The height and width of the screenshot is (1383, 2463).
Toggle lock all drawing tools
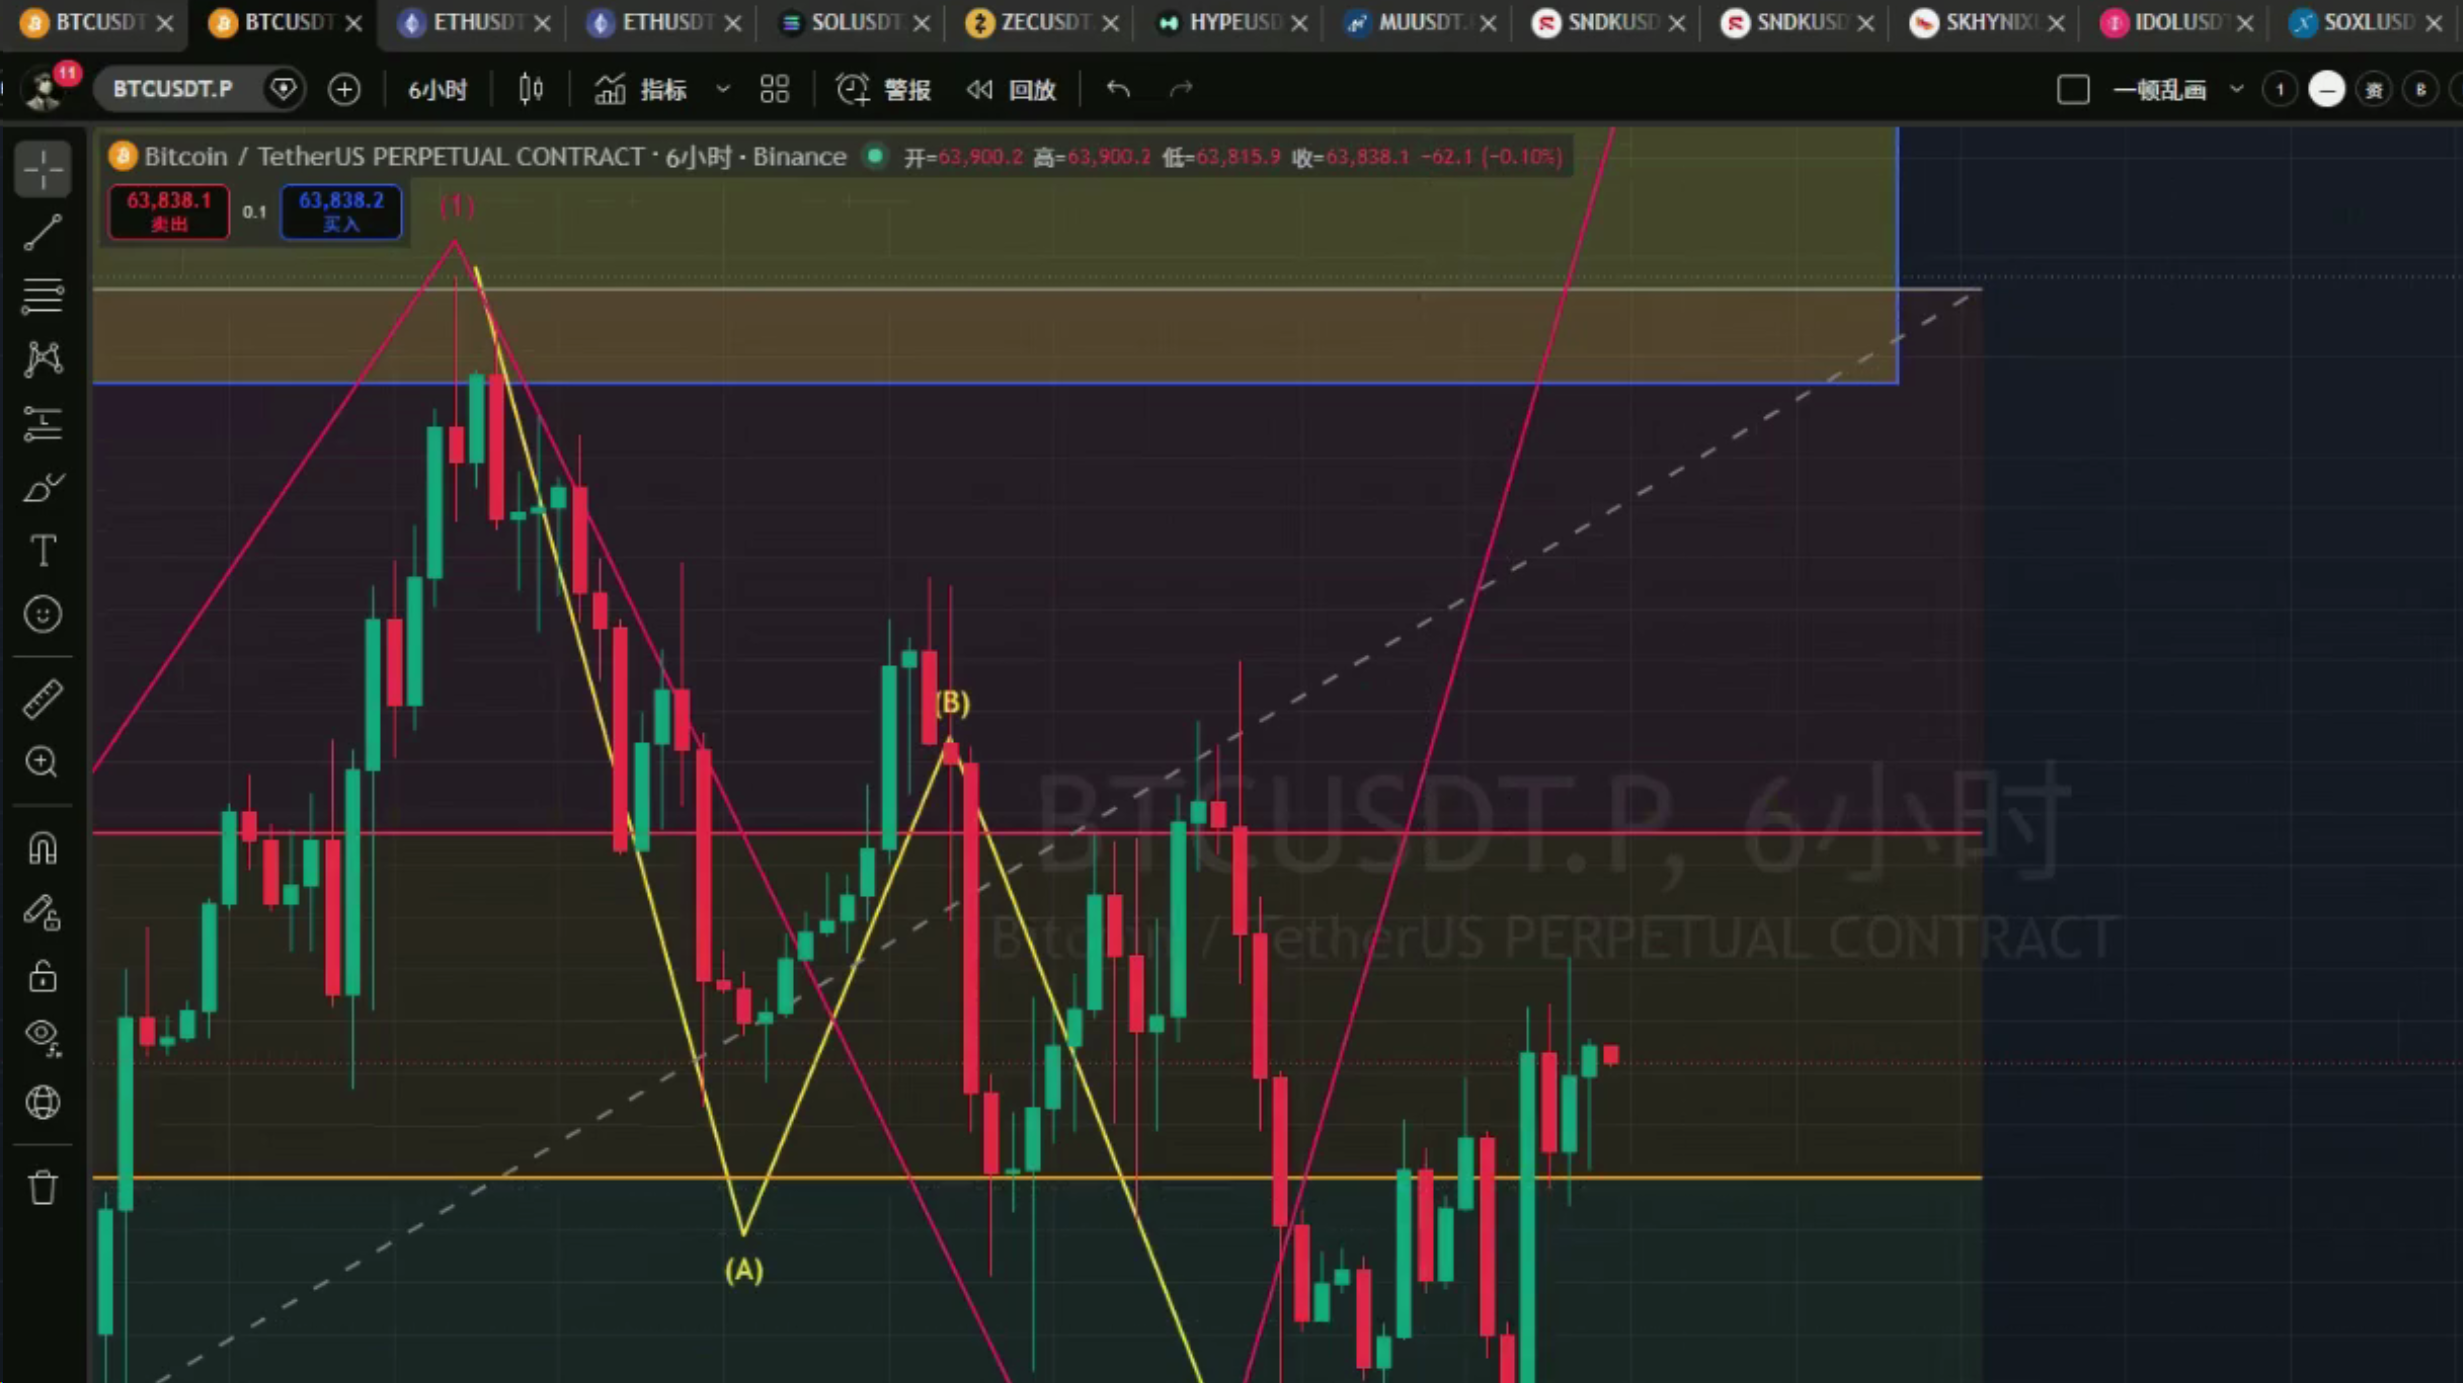(x=43, y=975)
